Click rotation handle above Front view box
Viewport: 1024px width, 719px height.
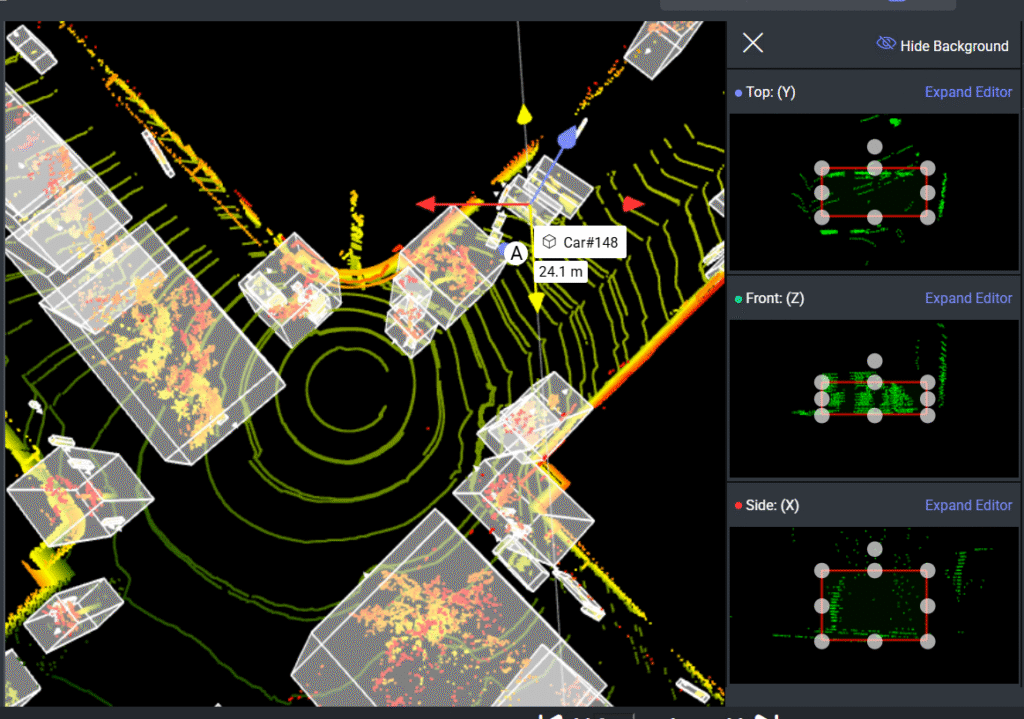875,360
